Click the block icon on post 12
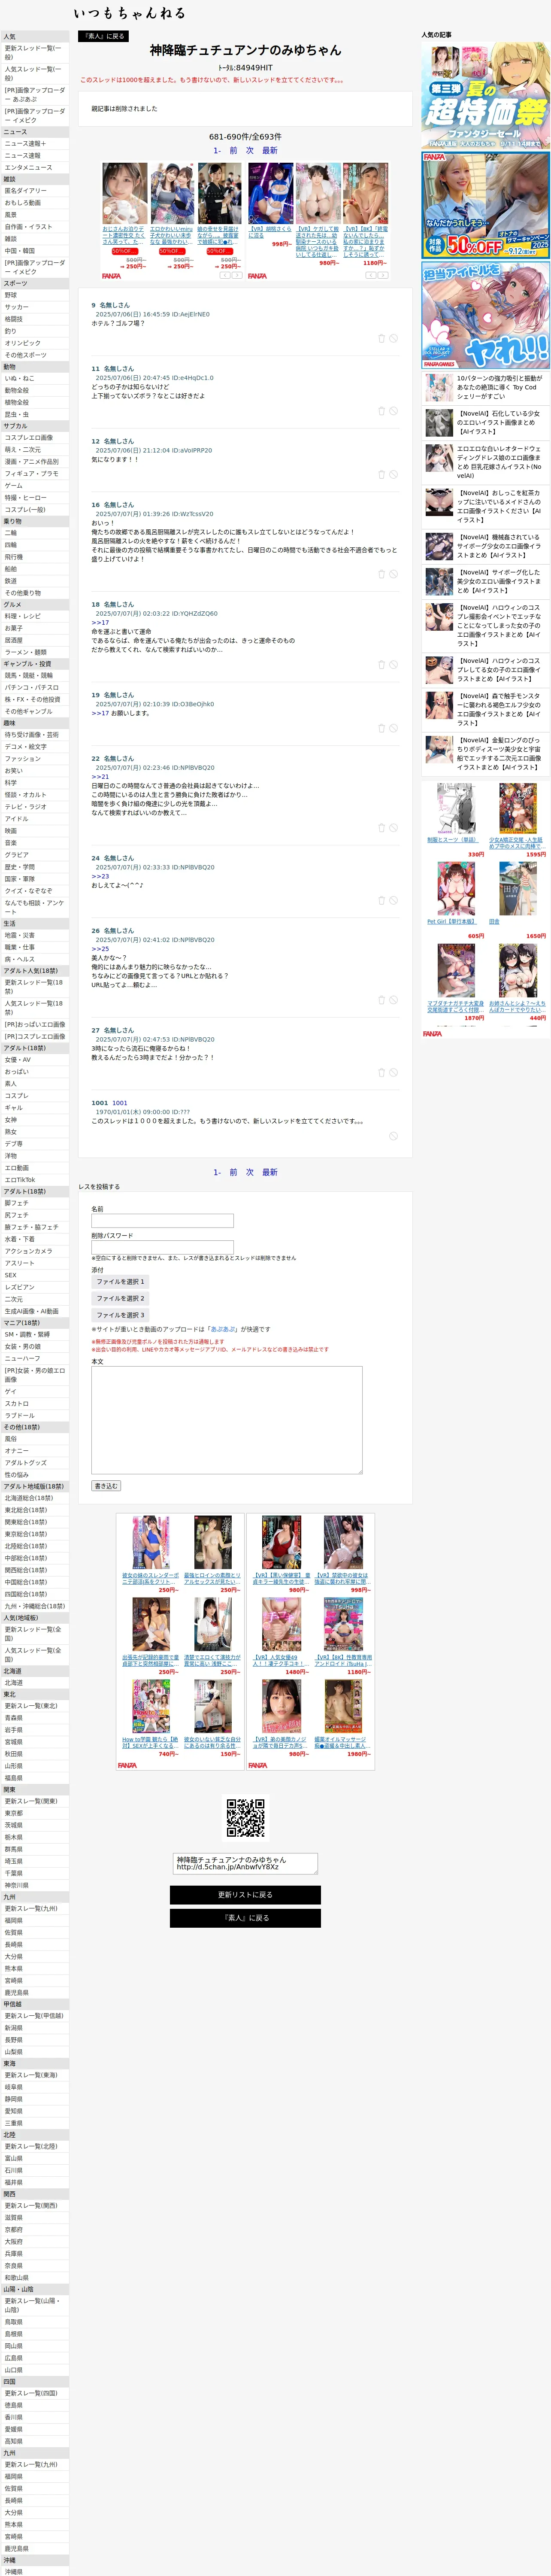551x2576 pixels. tap(394, 475)
